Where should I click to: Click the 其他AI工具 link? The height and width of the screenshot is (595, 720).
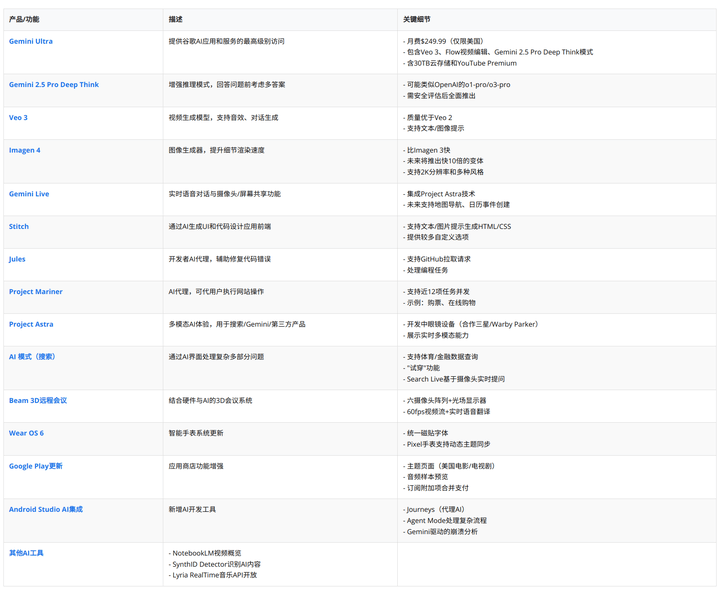click(x=26, y=553)
